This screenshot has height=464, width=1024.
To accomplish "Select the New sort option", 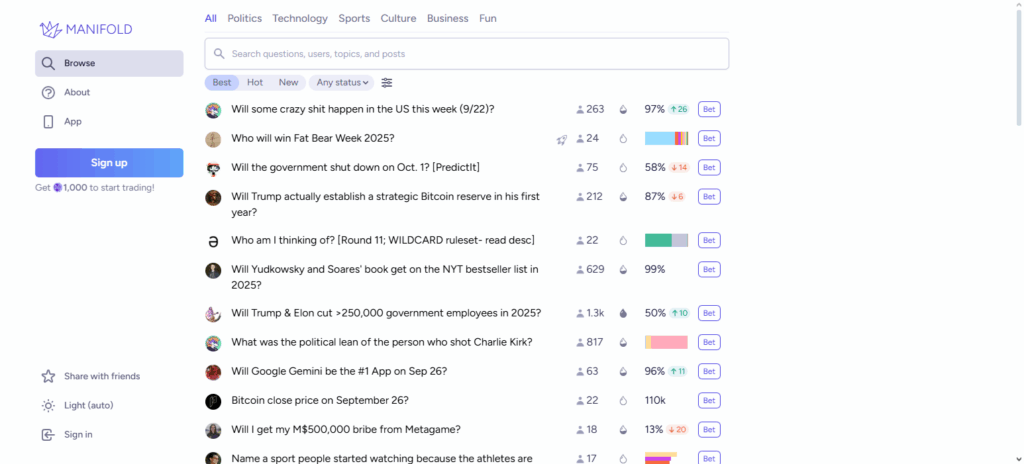I will tap(288, 82).
